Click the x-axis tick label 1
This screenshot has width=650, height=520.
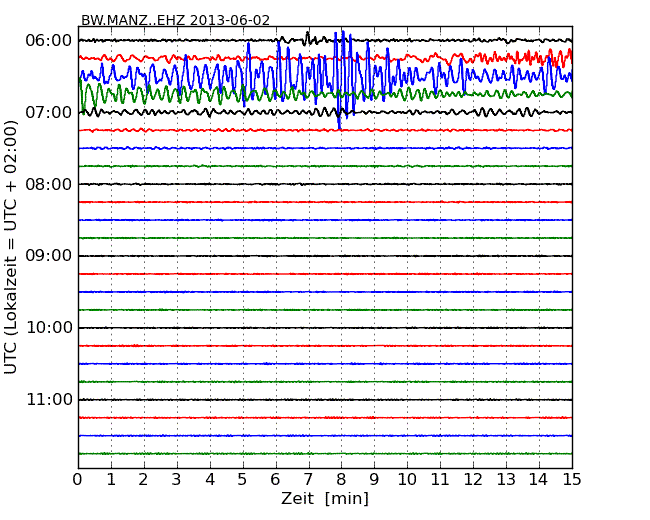coord(111,480)
